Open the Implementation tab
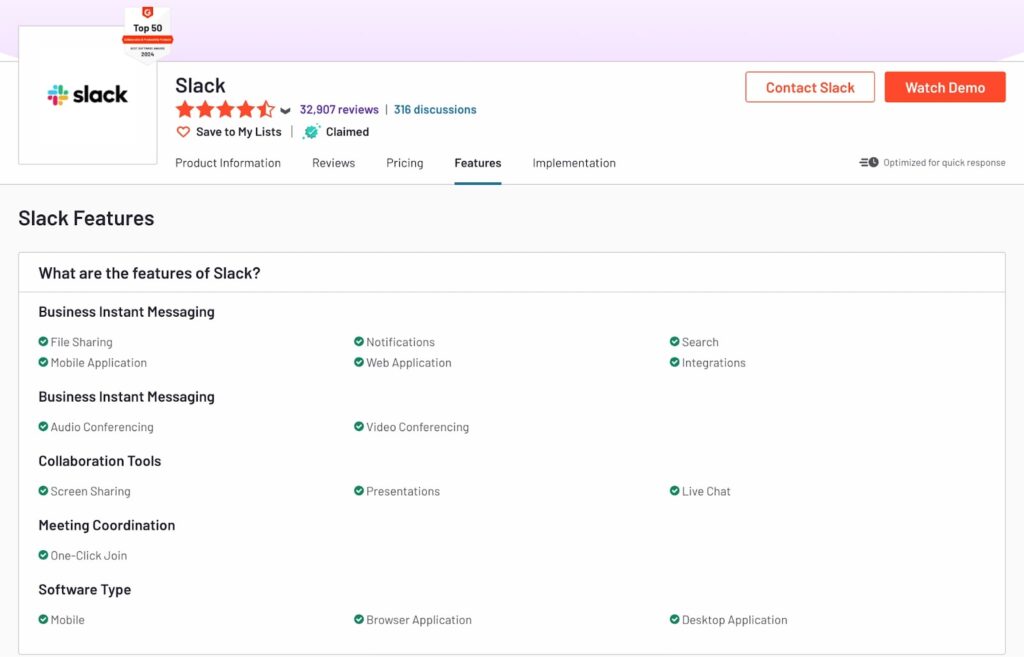This screenshot has width=1024, height=657. click(x=574, y=163)
